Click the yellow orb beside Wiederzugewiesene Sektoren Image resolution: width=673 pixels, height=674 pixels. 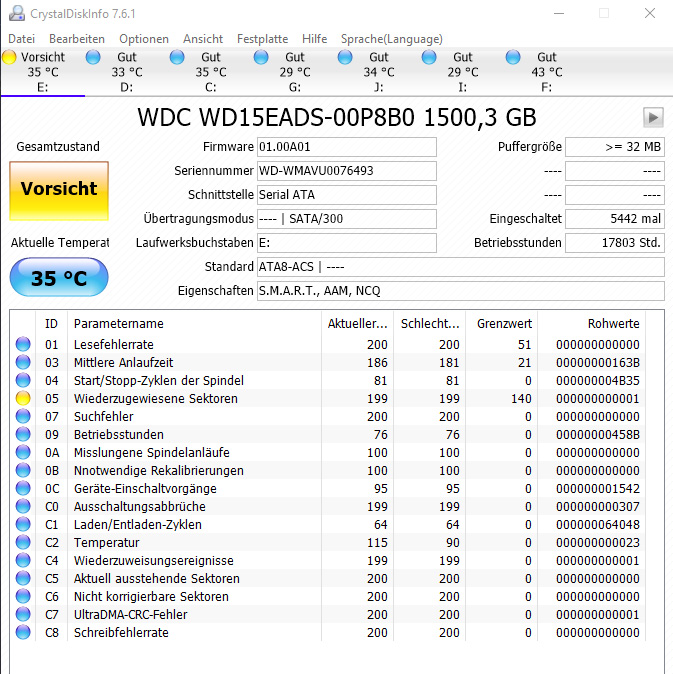(23, 398)
